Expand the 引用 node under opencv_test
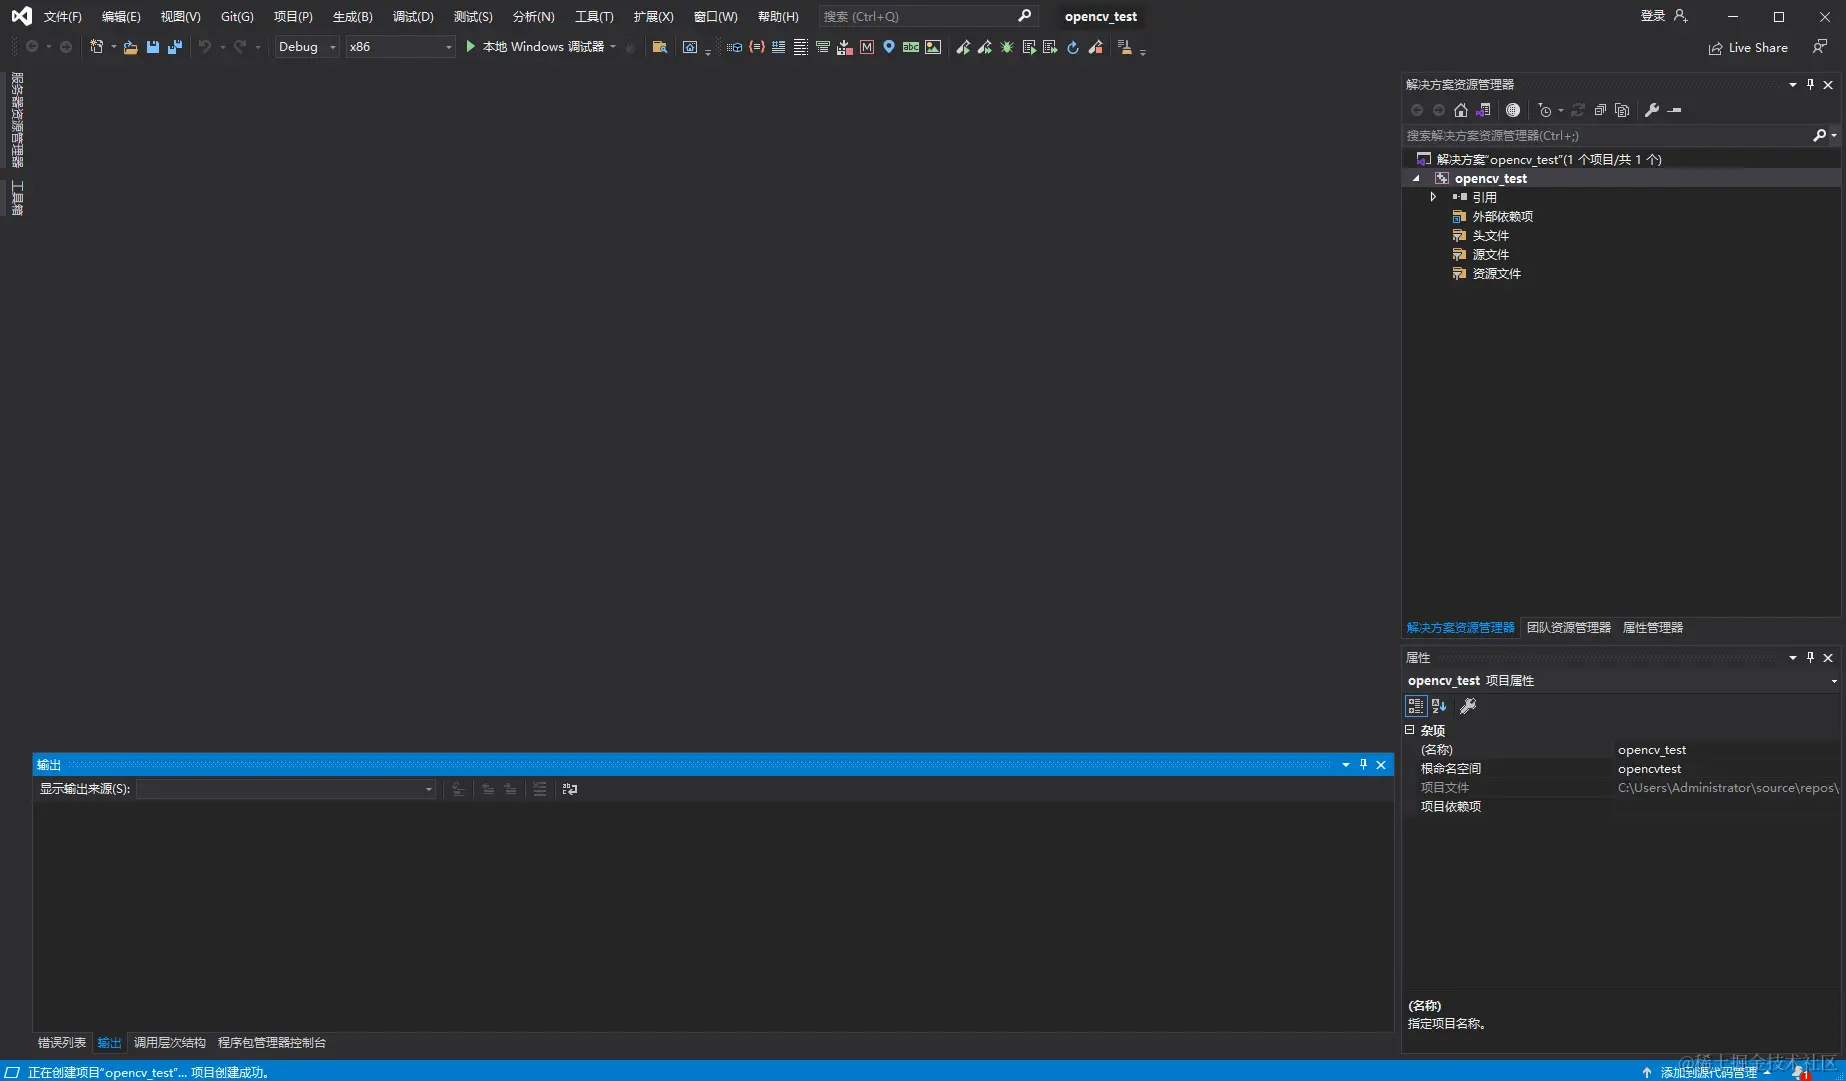1846x1081 pixels. 1433,197
